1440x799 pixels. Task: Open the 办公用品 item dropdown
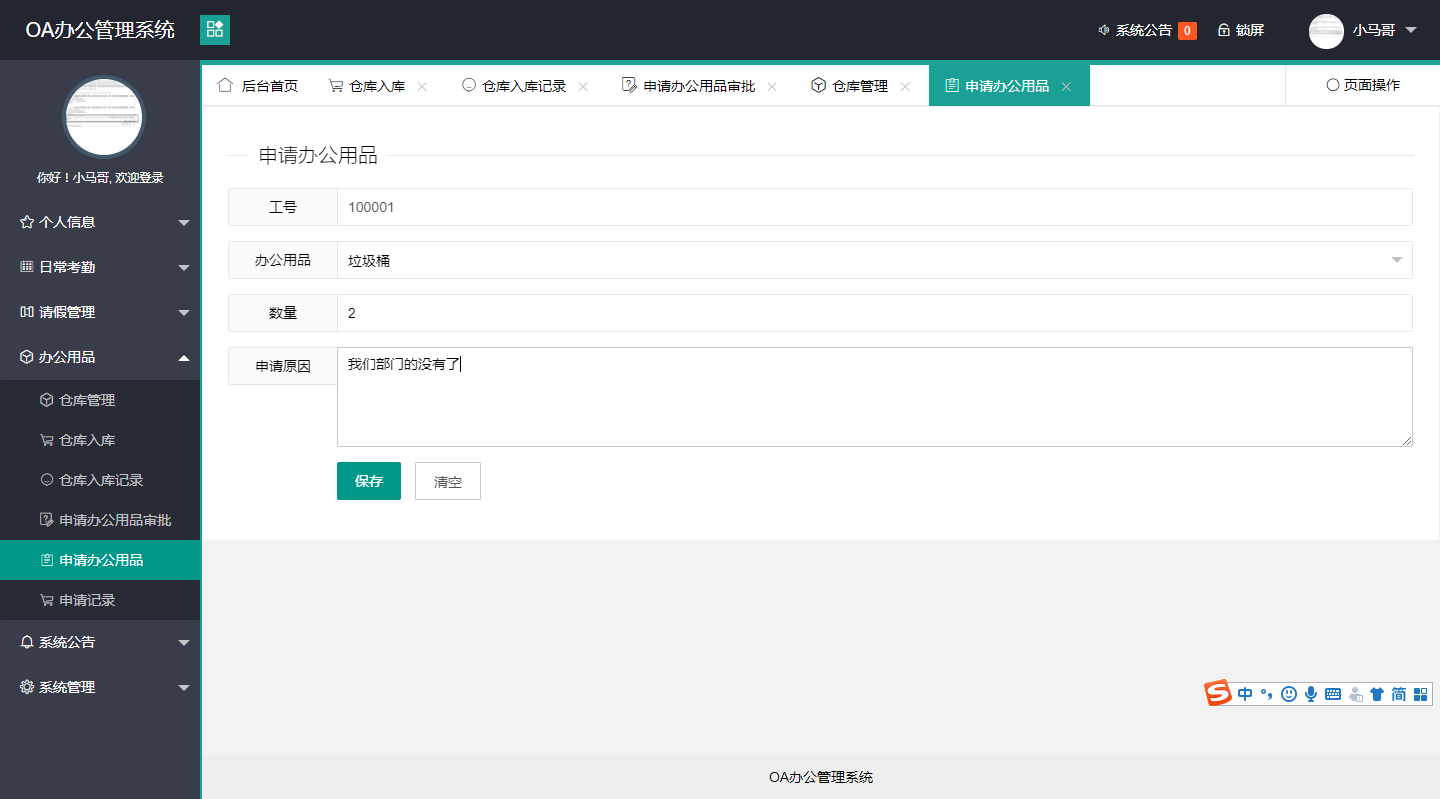1396,260
